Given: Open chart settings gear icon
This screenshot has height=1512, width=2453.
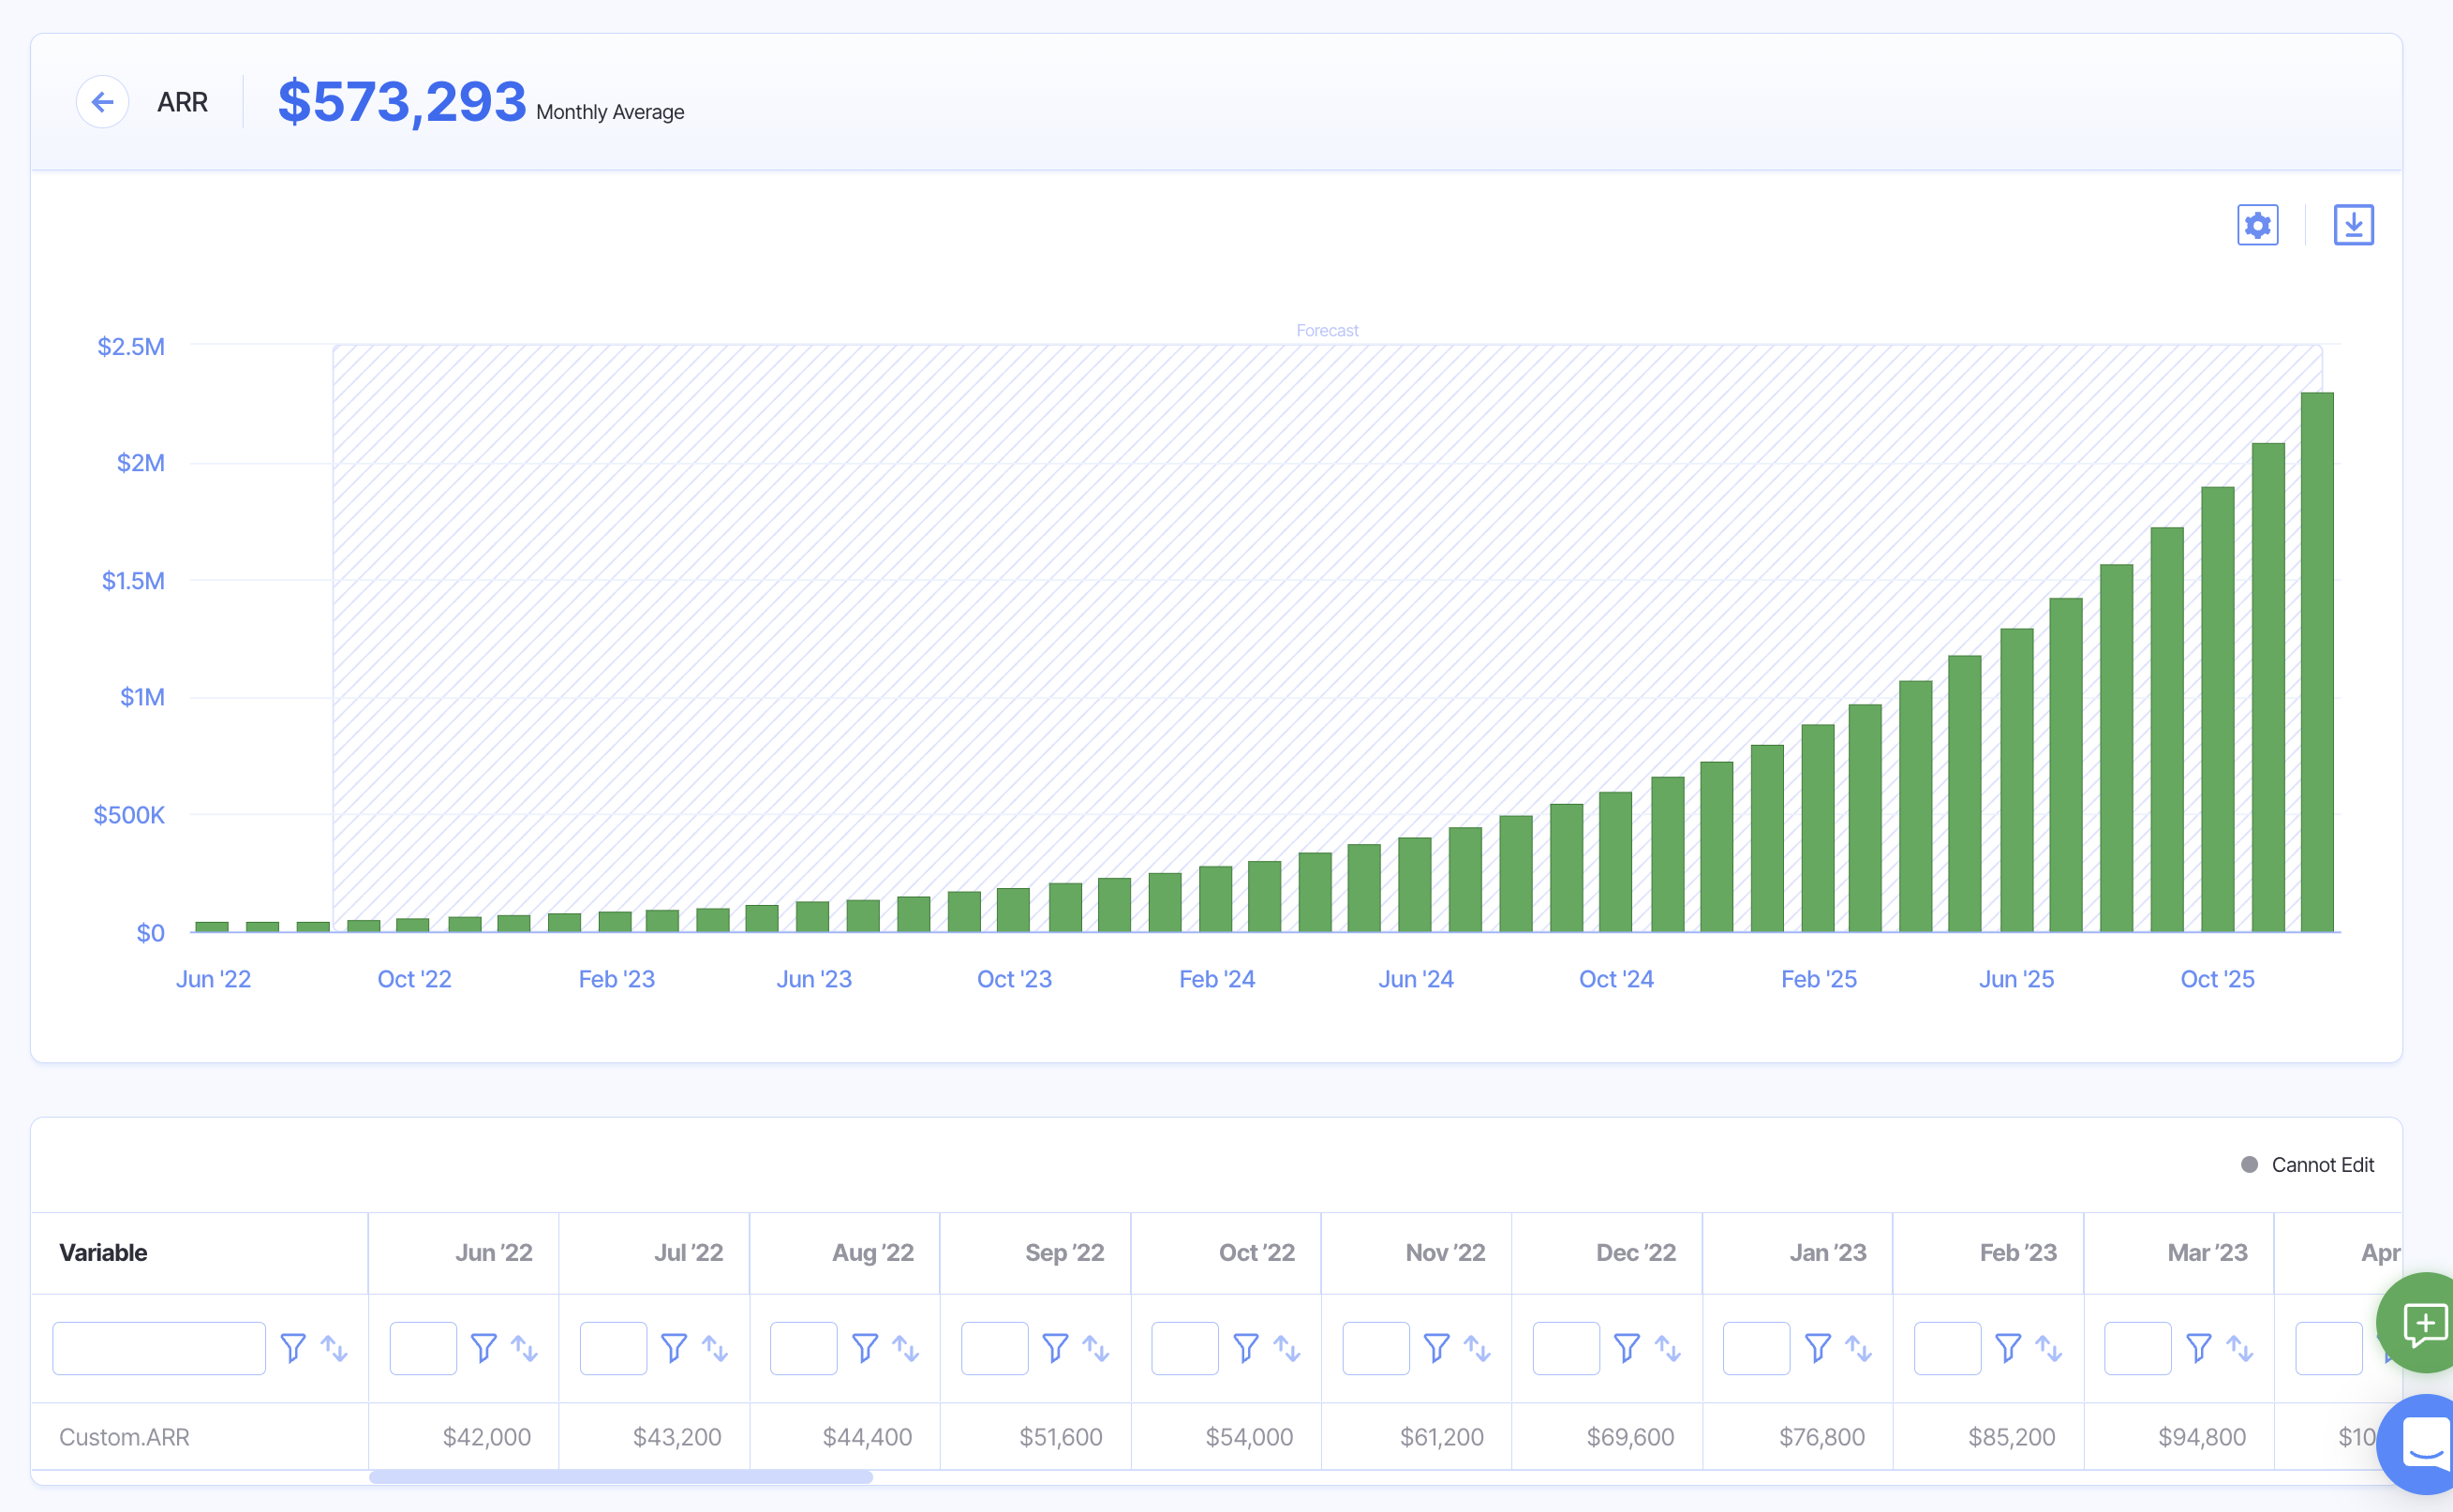Looking at the screenshot, I should tap(2257, 225).
